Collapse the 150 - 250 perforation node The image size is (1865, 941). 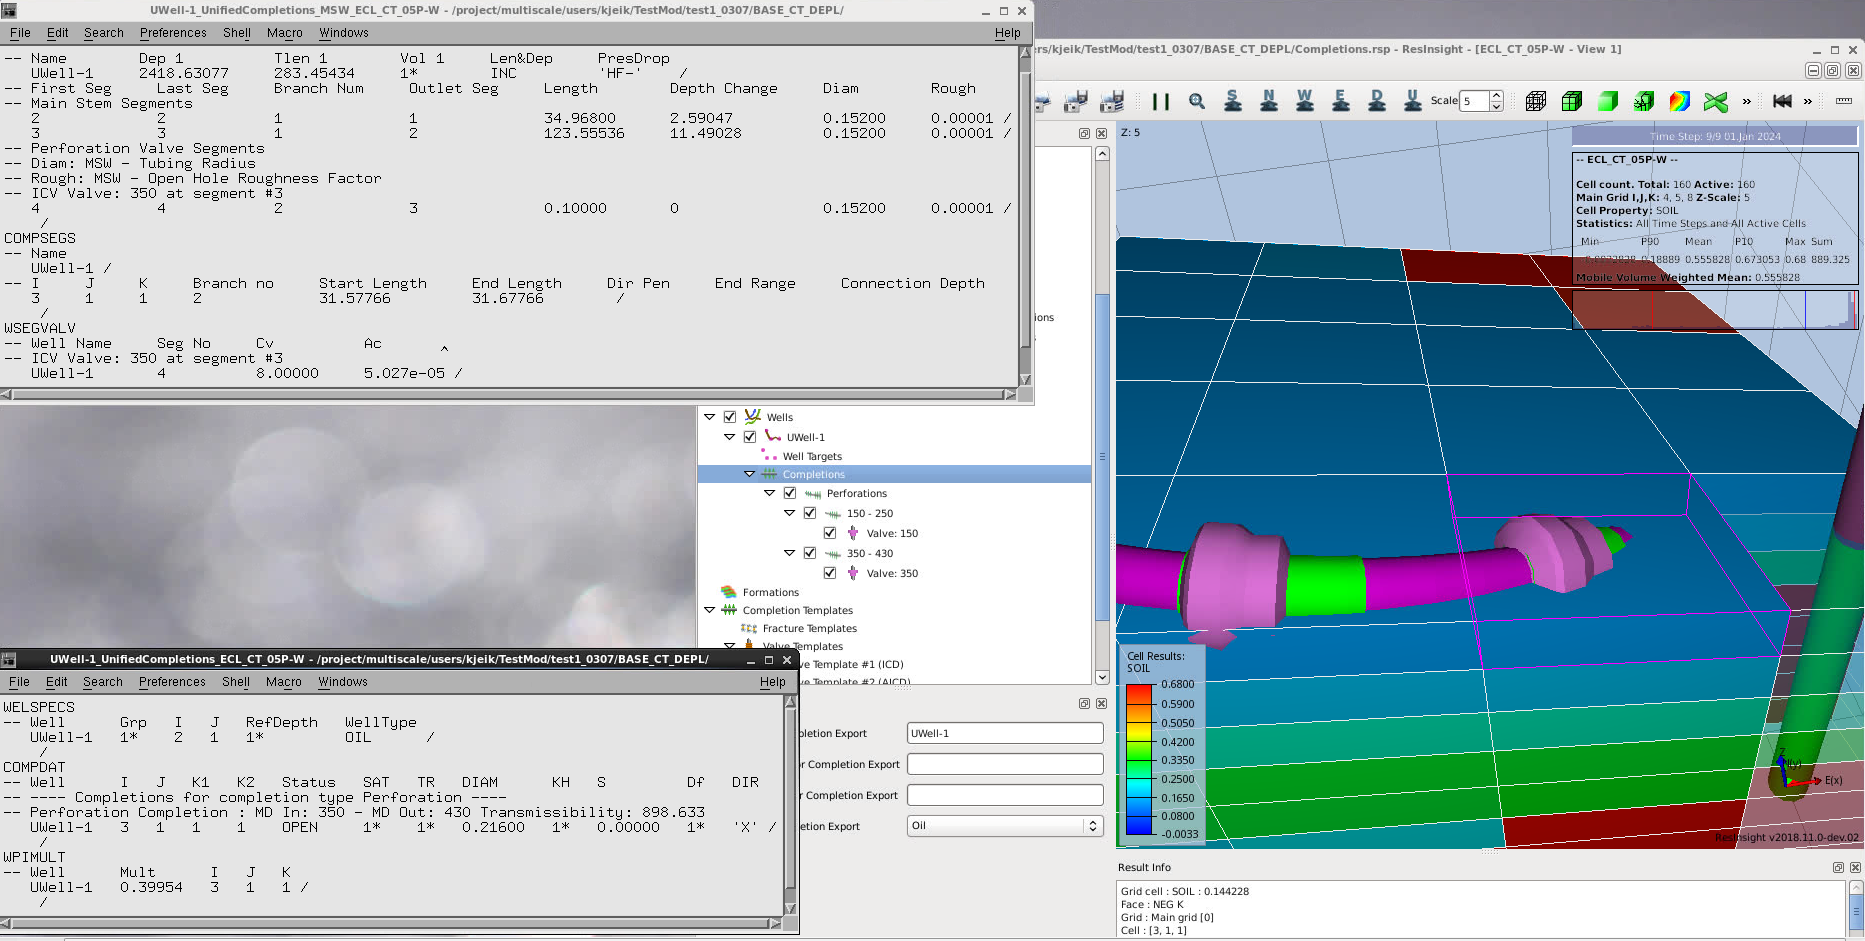pos(790,513)
